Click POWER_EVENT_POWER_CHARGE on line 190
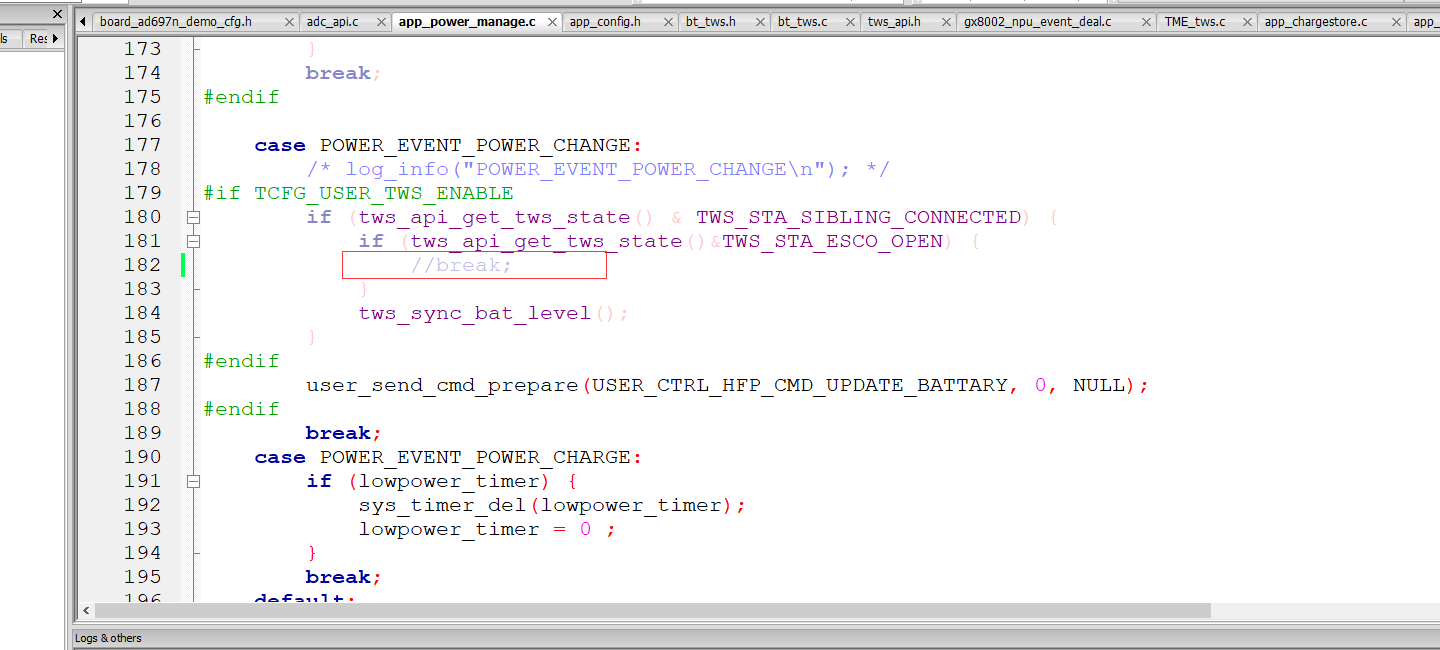1440x650 pixels. [475, 457]
